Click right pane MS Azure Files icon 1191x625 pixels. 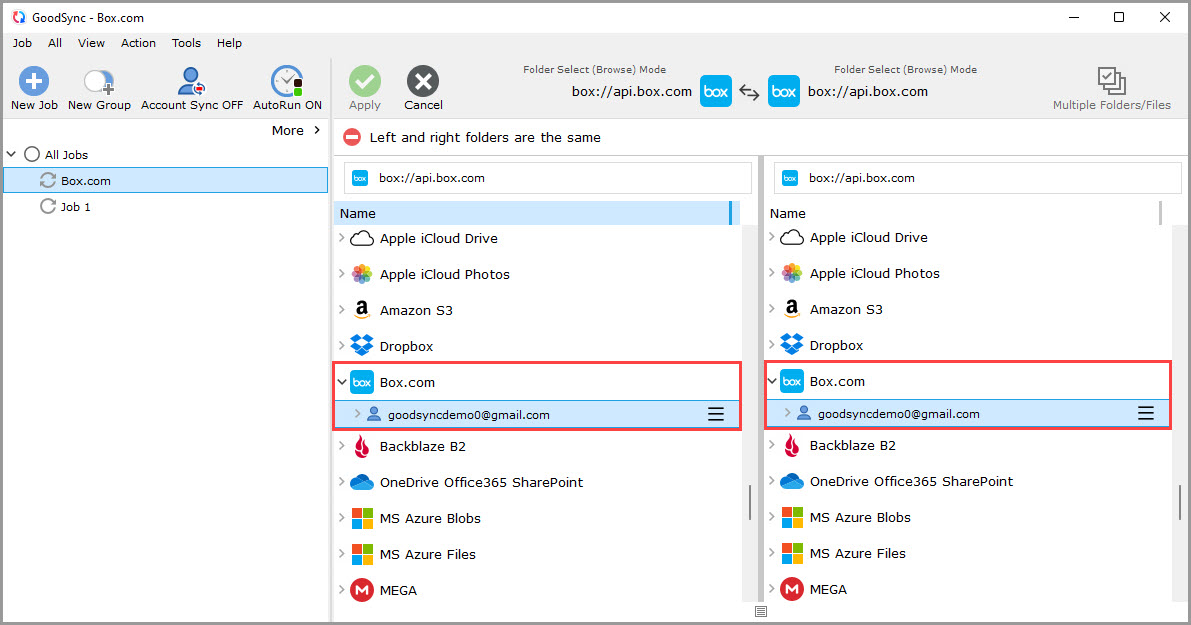[x=792, y=554]
